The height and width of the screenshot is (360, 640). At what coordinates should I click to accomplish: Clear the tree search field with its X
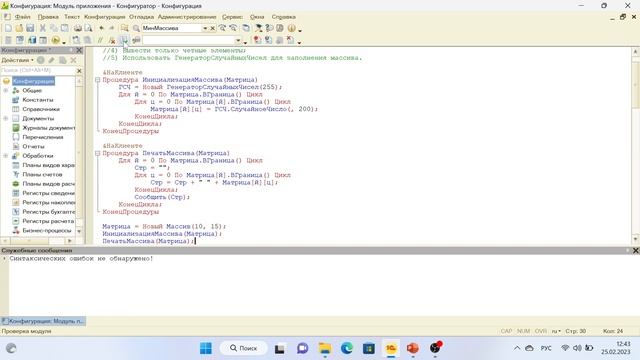[79, 71]
